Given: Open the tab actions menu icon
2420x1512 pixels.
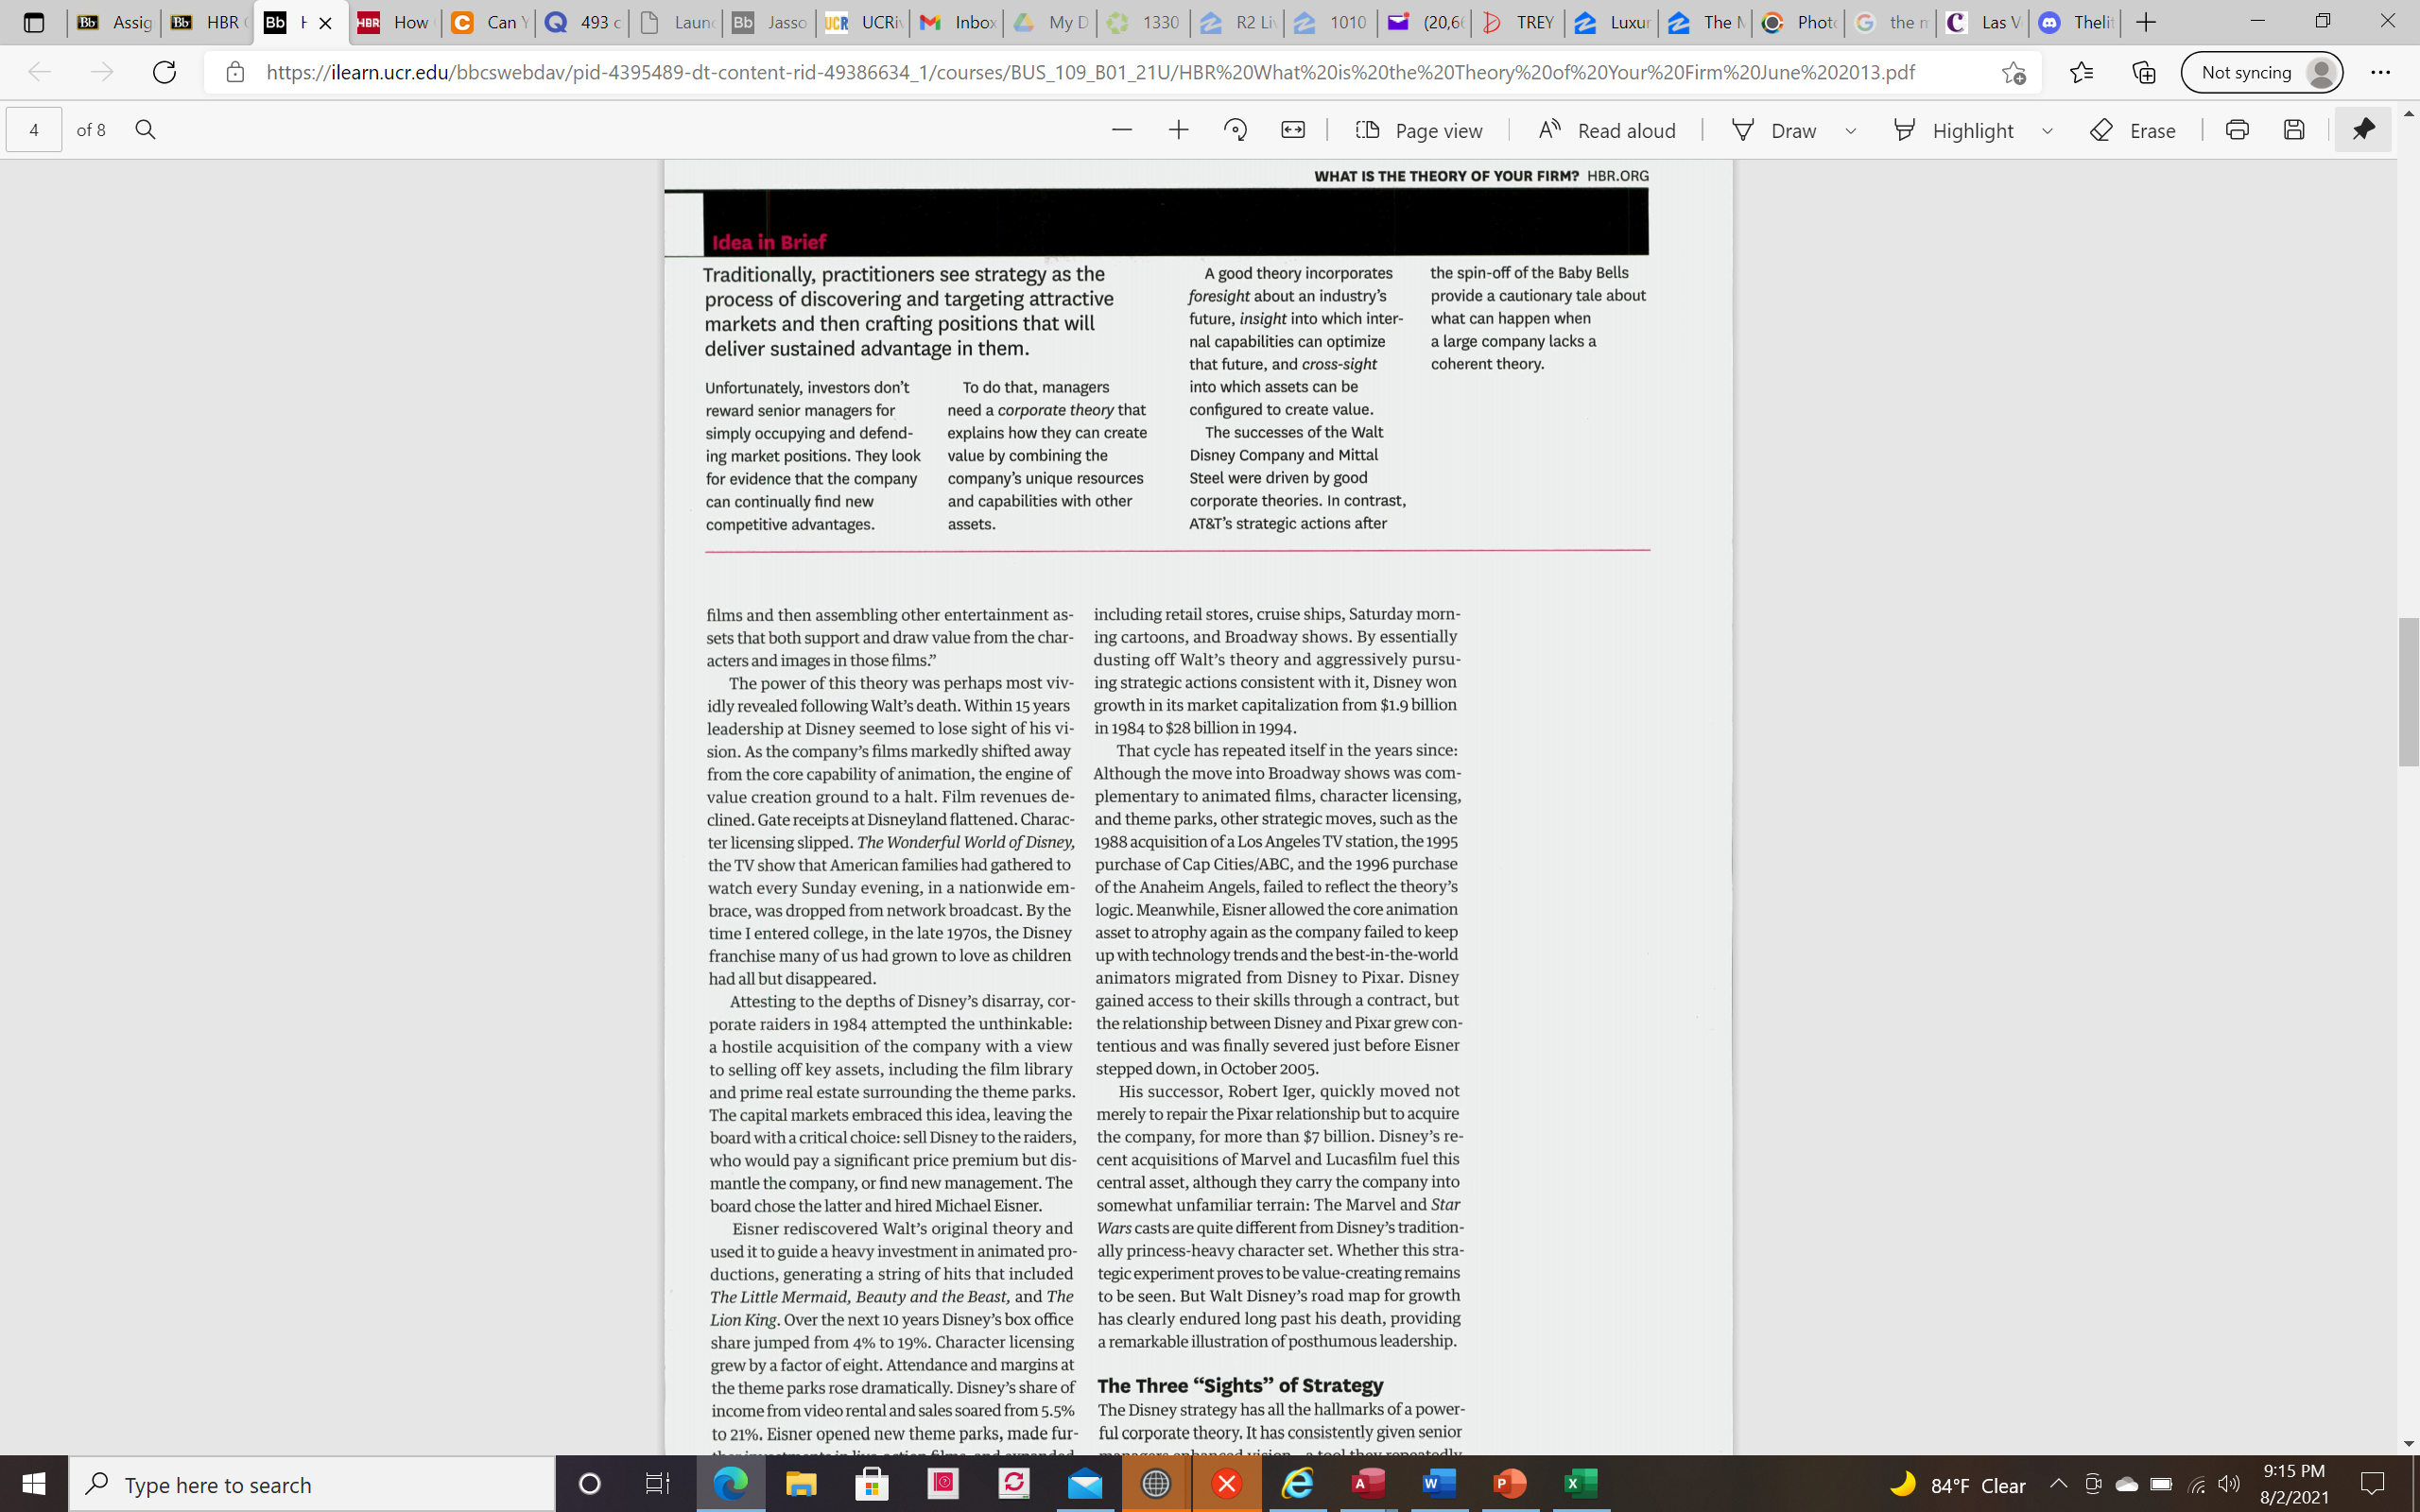Looking at the screenshot, I should click(x=33, y=22).
